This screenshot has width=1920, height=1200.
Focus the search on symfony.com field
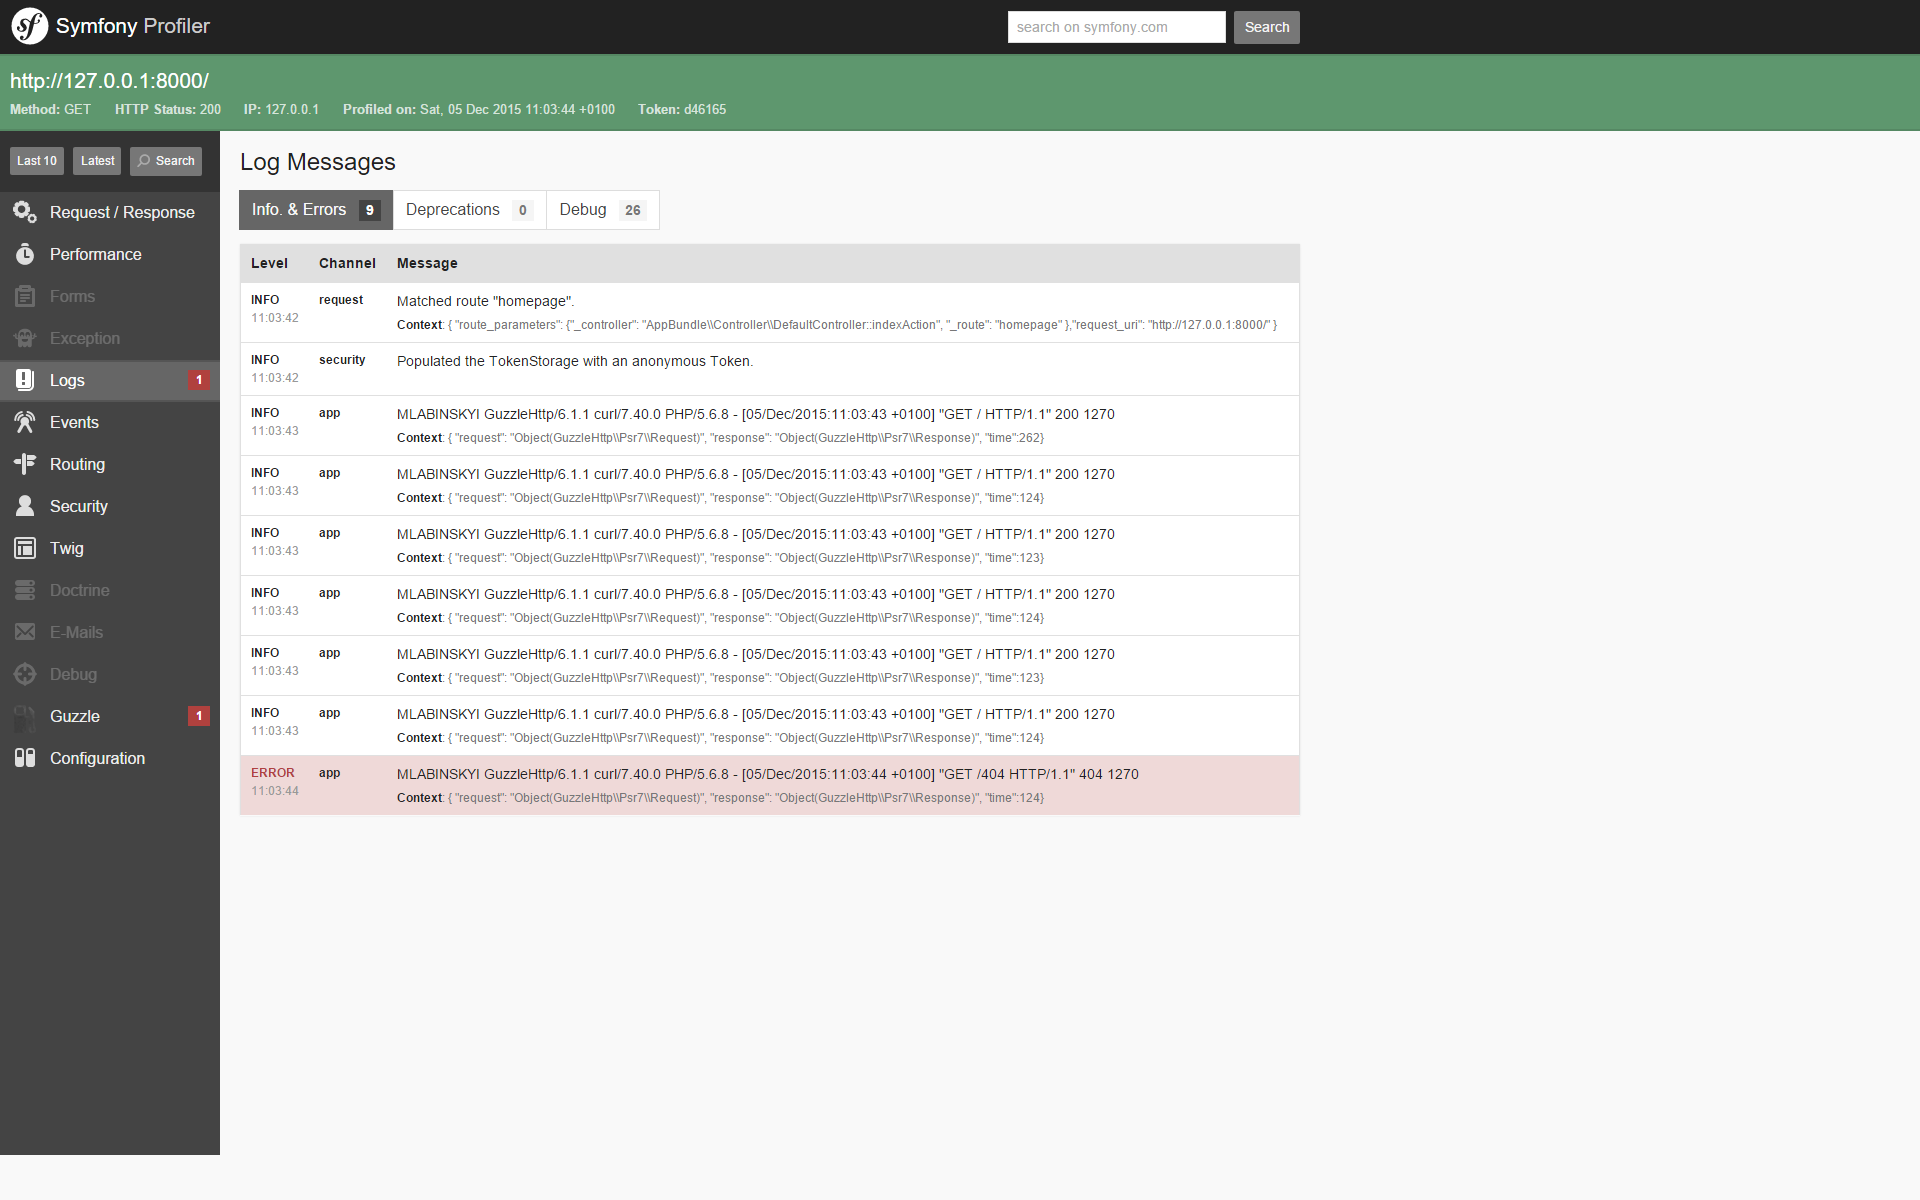point(1116,27)
